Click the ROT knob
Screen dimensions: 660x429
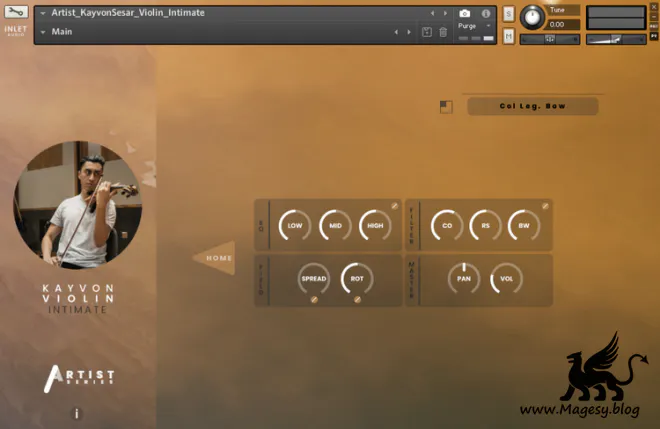pos(357,278)
